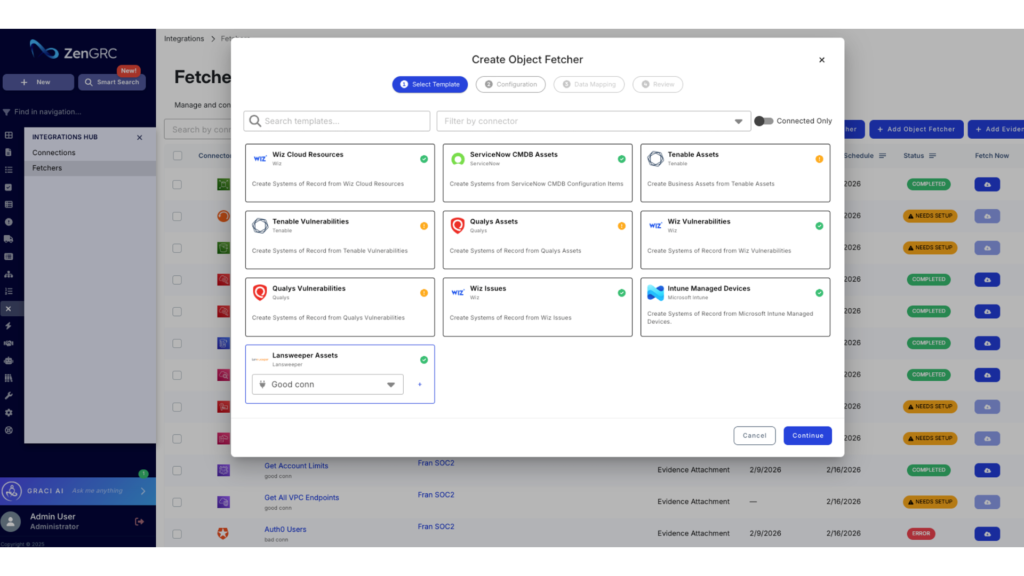Screen dimensions: 1024x576
Task: Click the ERROR status badge for Auth0 Users
Action: 920,534
